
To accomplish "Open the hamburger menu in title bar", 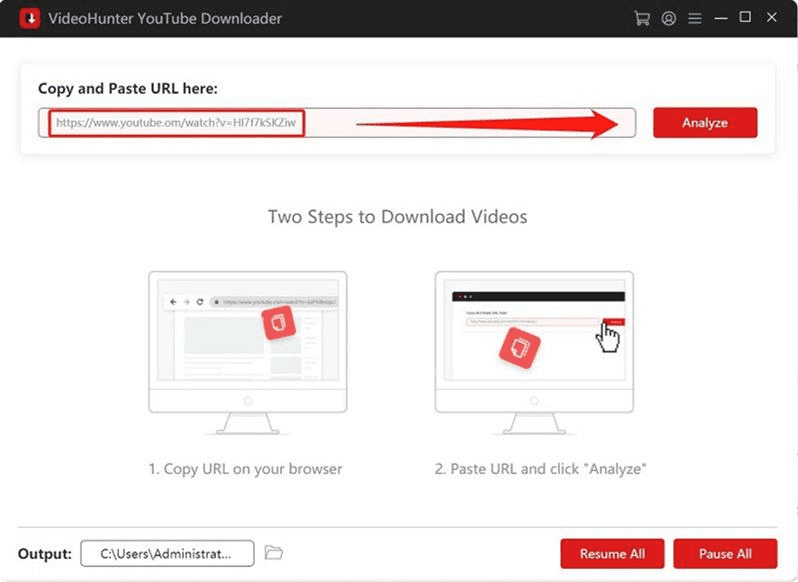I will click(695, 18).
